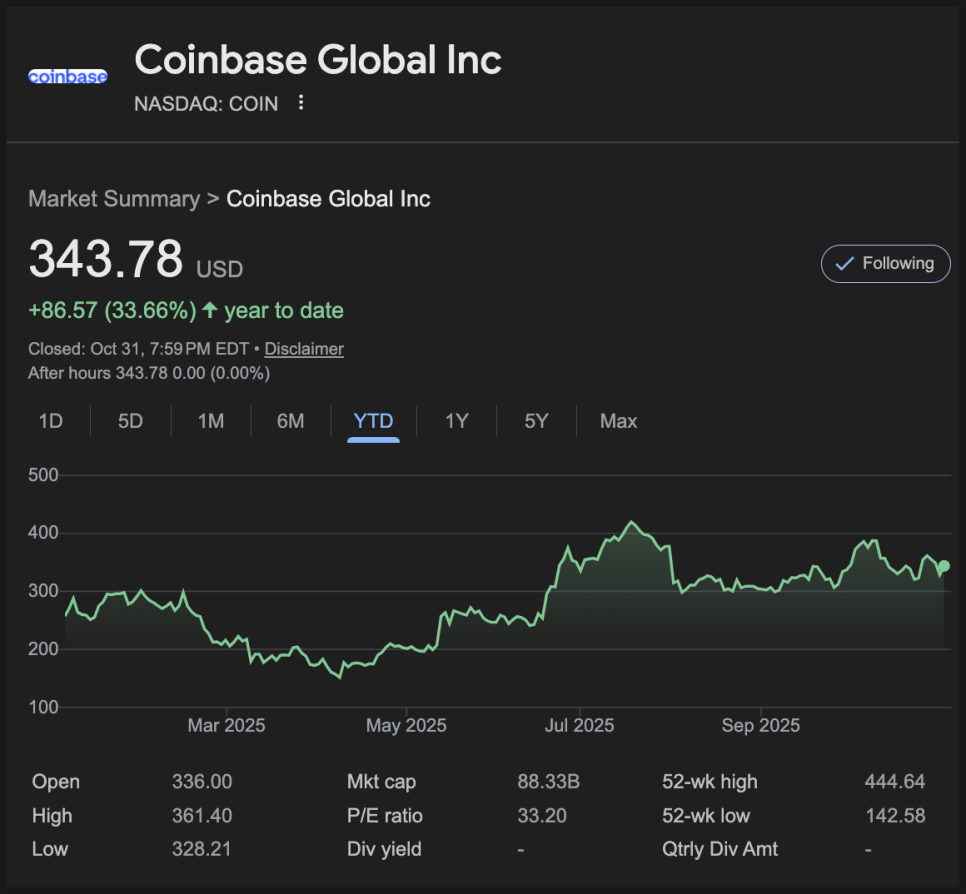This screenshot has width=966, height=894.
Task: Open the Disclaimer link
Action: 304,349
